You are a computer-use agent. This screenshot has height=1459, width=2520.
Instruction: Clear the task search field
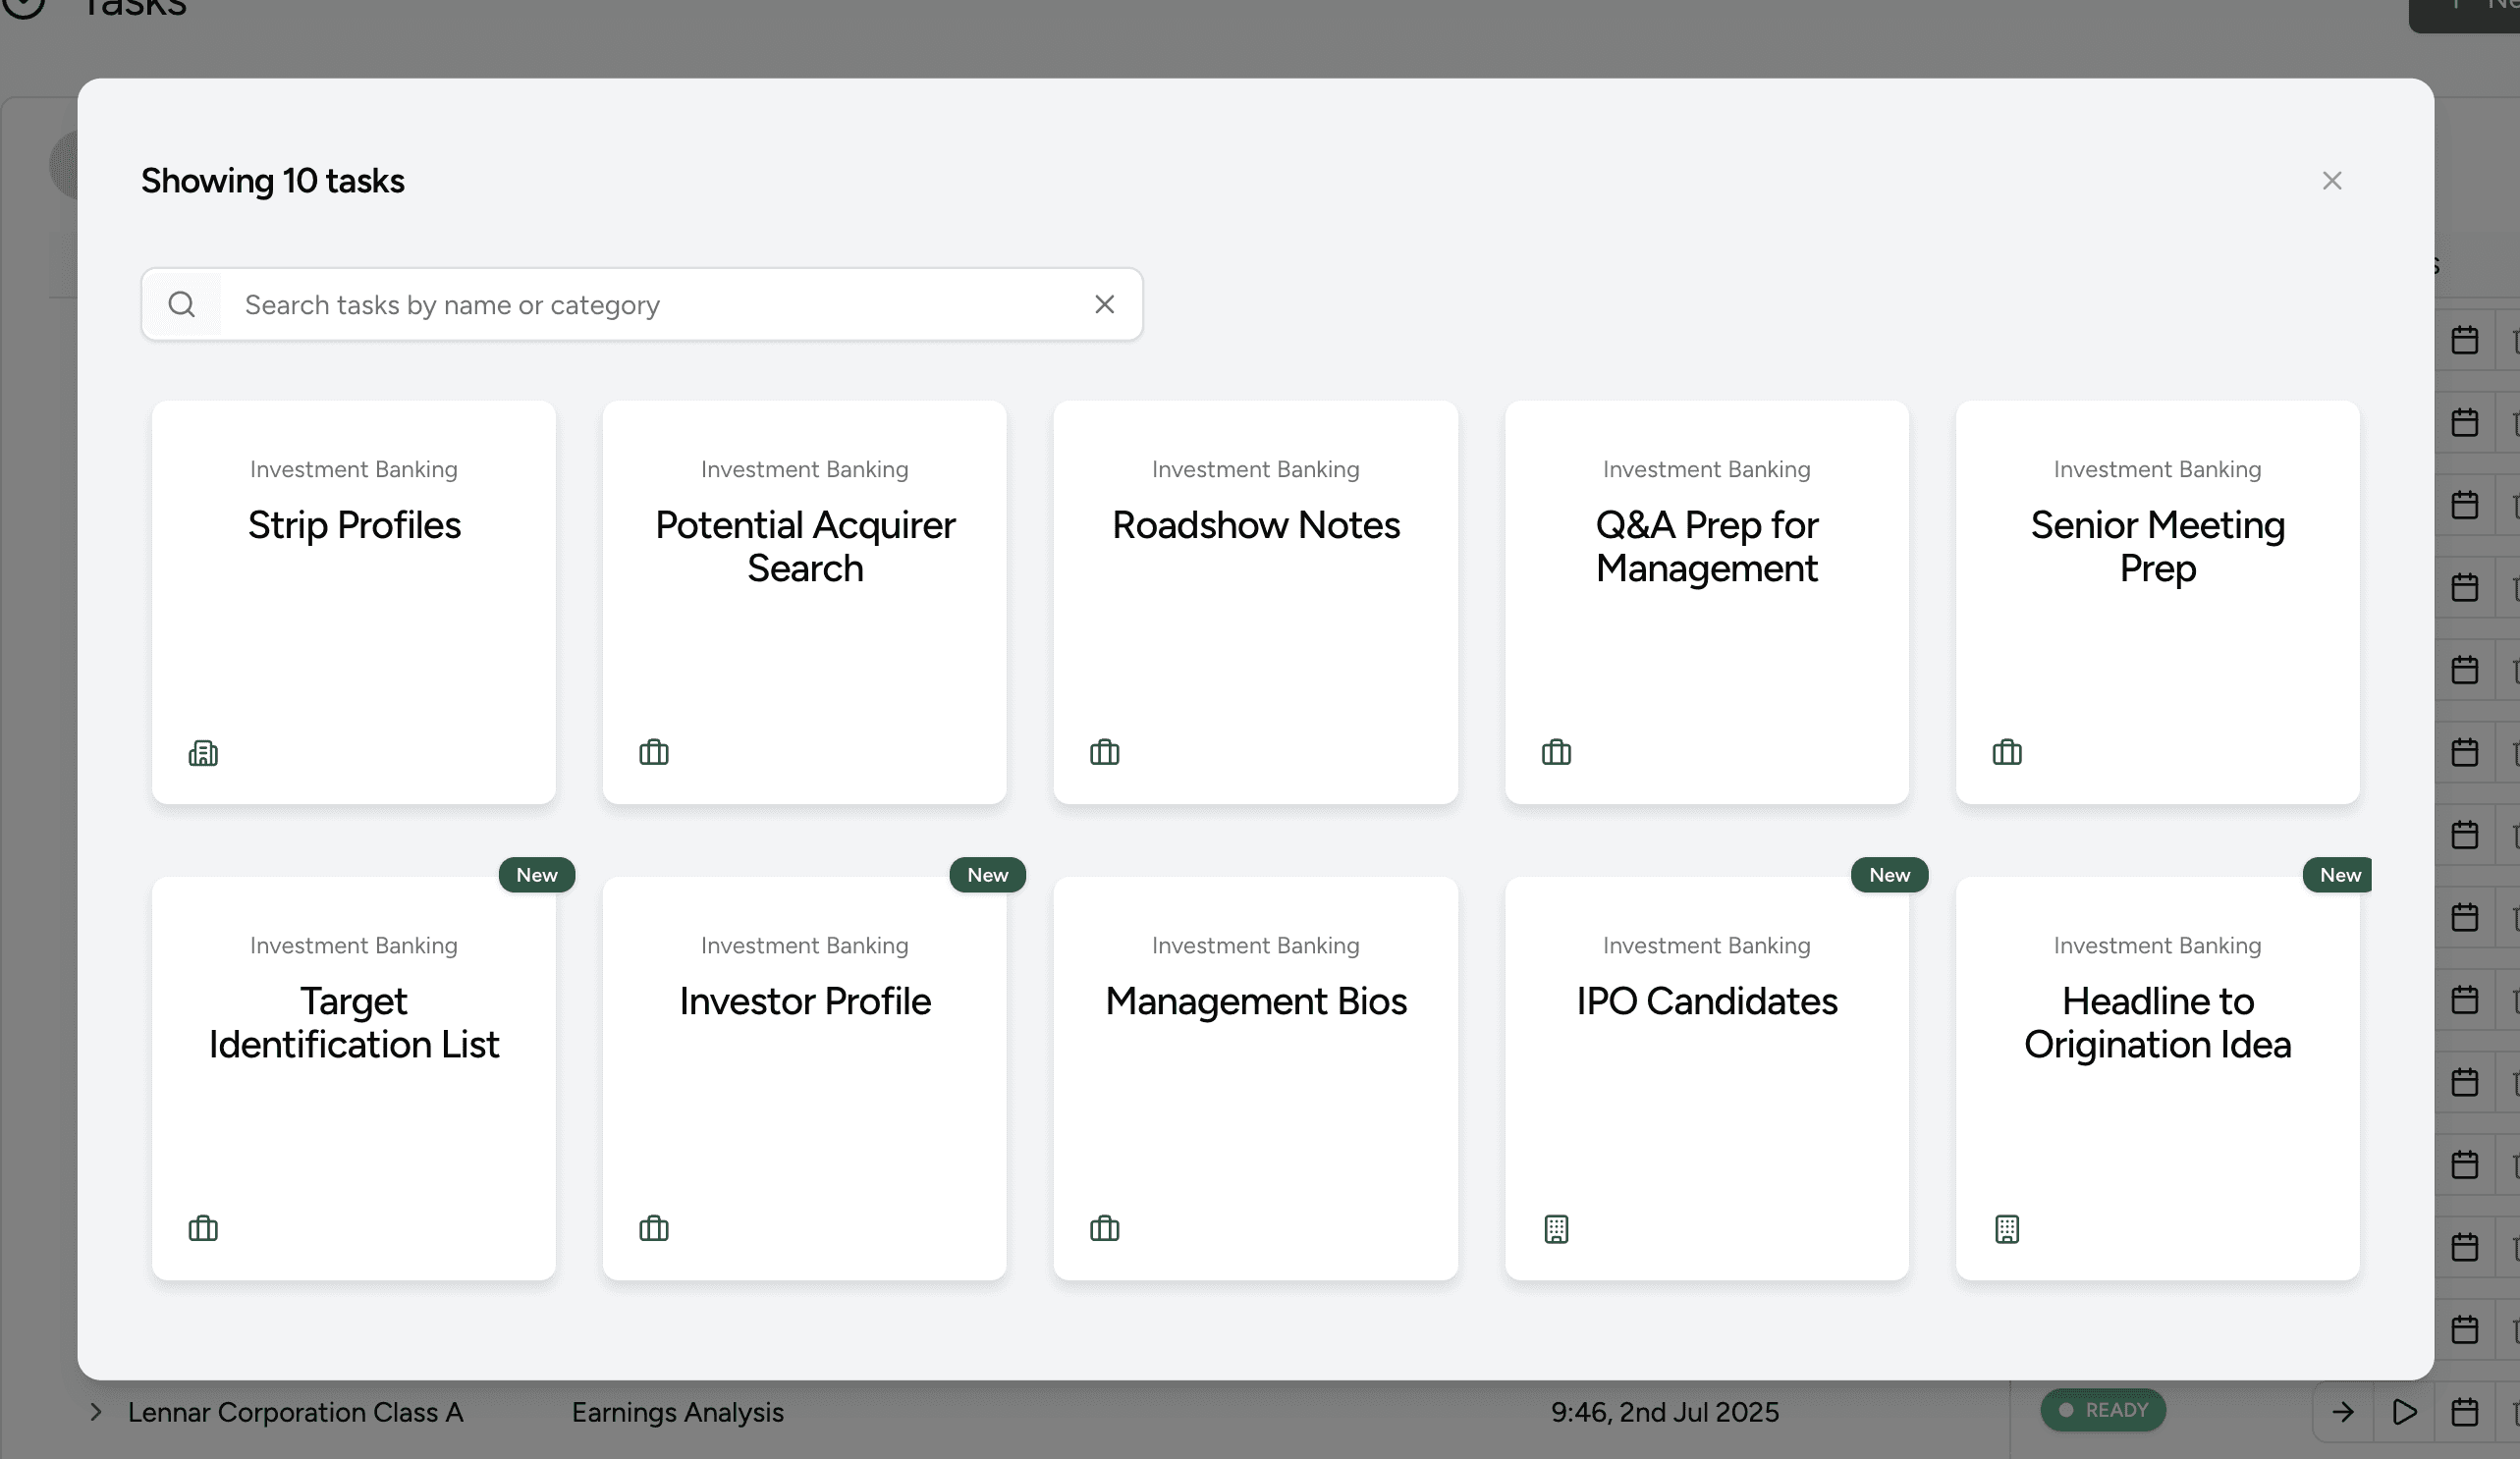click(1104, 304)
